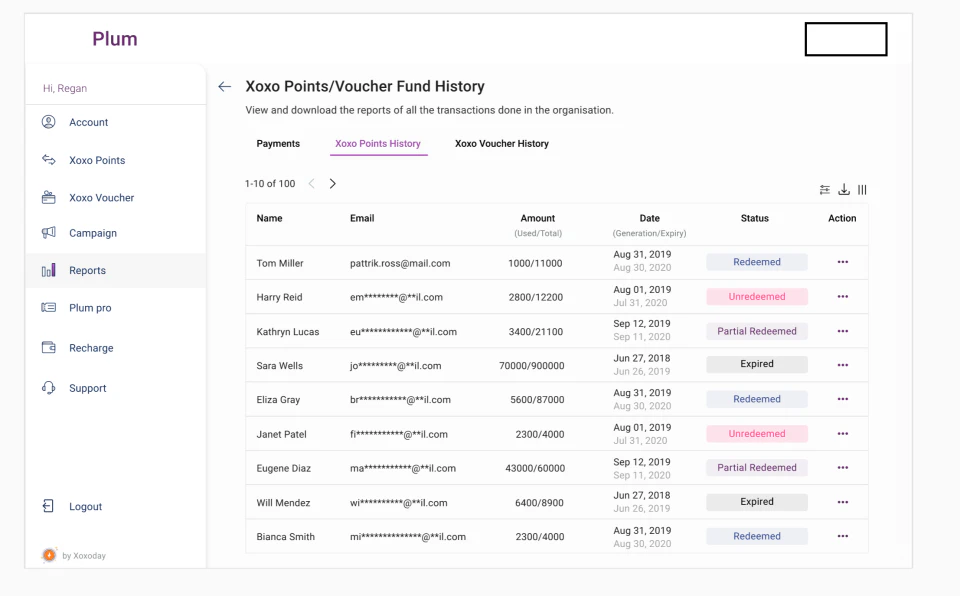Go to next page of results
The image size is (960, 596).
[333, 184]
